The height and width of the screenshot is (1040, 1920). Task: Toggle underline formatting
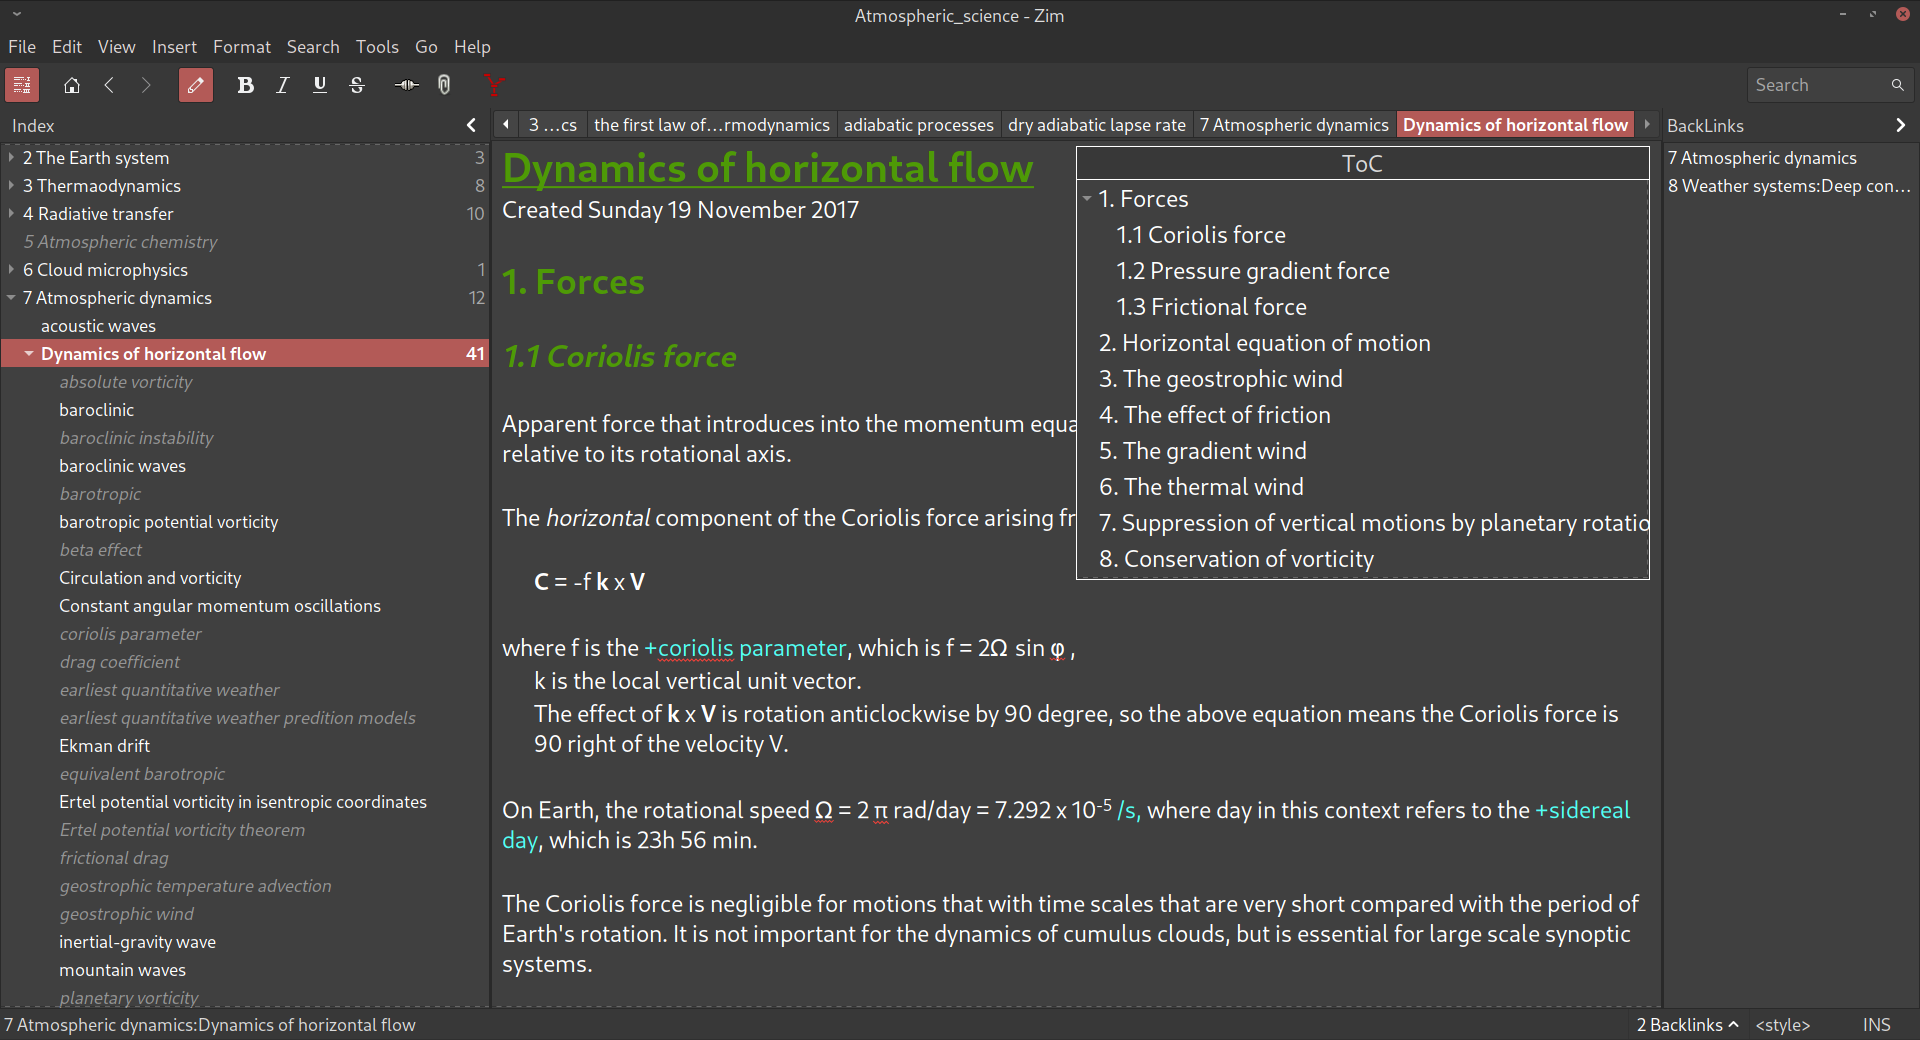tap(319, 85)
